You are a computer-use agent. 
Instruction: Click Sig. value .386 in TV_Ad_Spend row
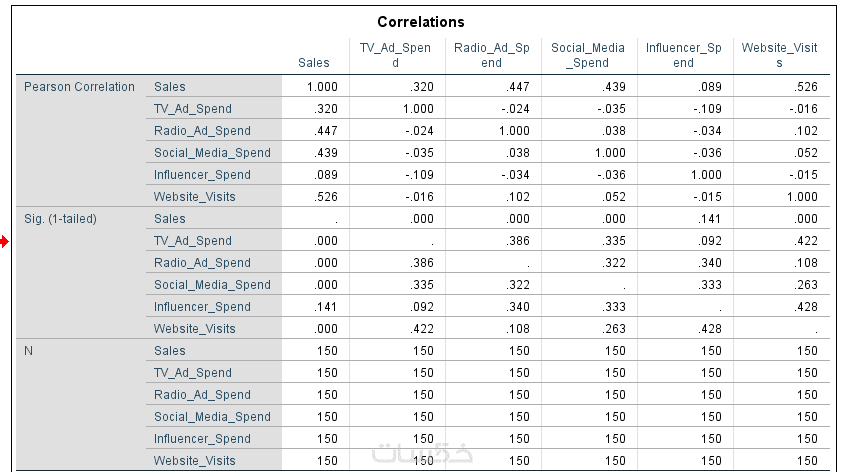517,241
